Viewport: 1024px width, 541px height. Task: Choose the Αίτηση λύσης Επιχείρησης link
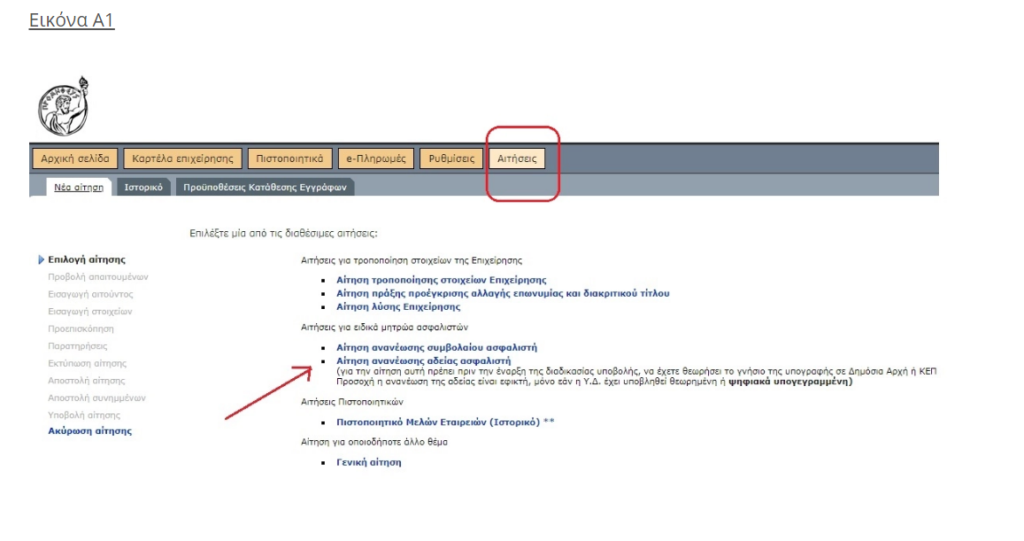[x=399, y=306]
